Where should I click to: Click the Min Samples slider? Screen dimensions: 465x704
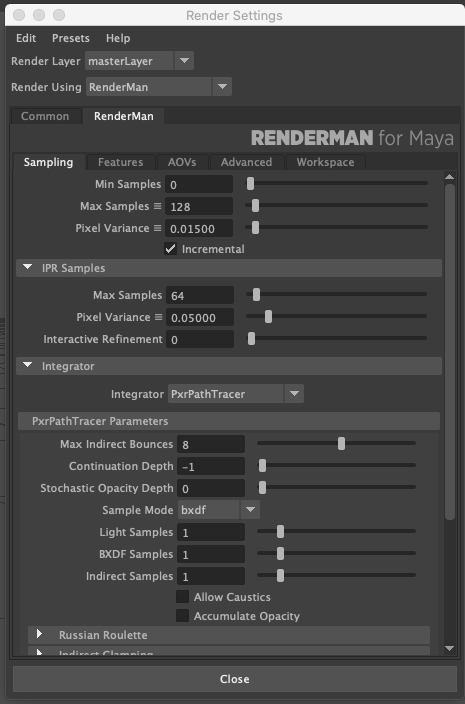click(336, 183)
